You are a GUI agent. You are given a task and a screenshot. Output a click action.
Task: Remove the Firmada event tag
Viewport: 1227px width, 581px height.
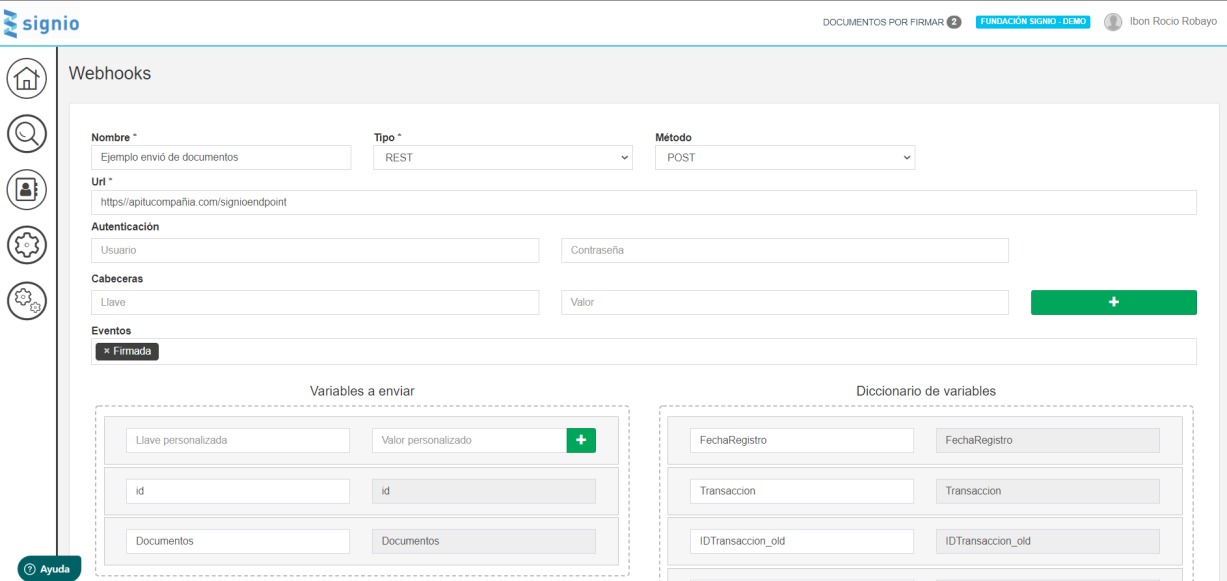click(x=107, y=351)
